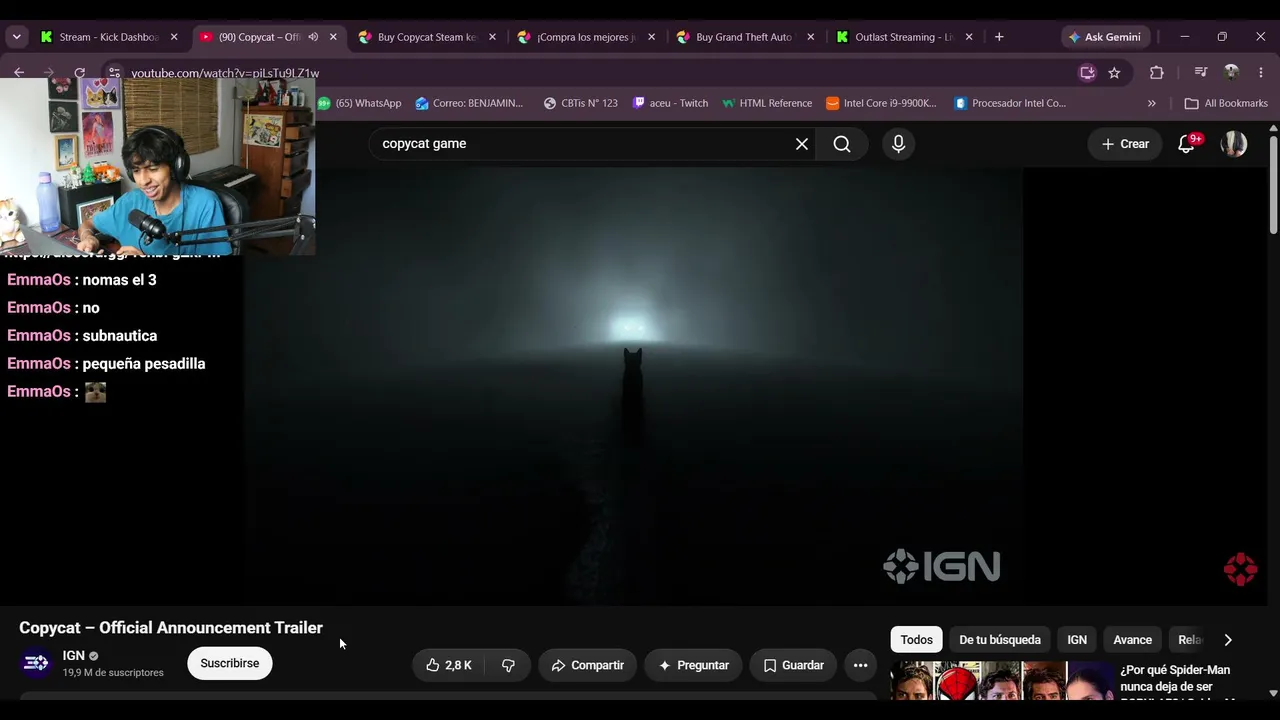The image size is (1280, 720).
Task: Close the Compra los mejores tab
Action: [x=651, y=37]
